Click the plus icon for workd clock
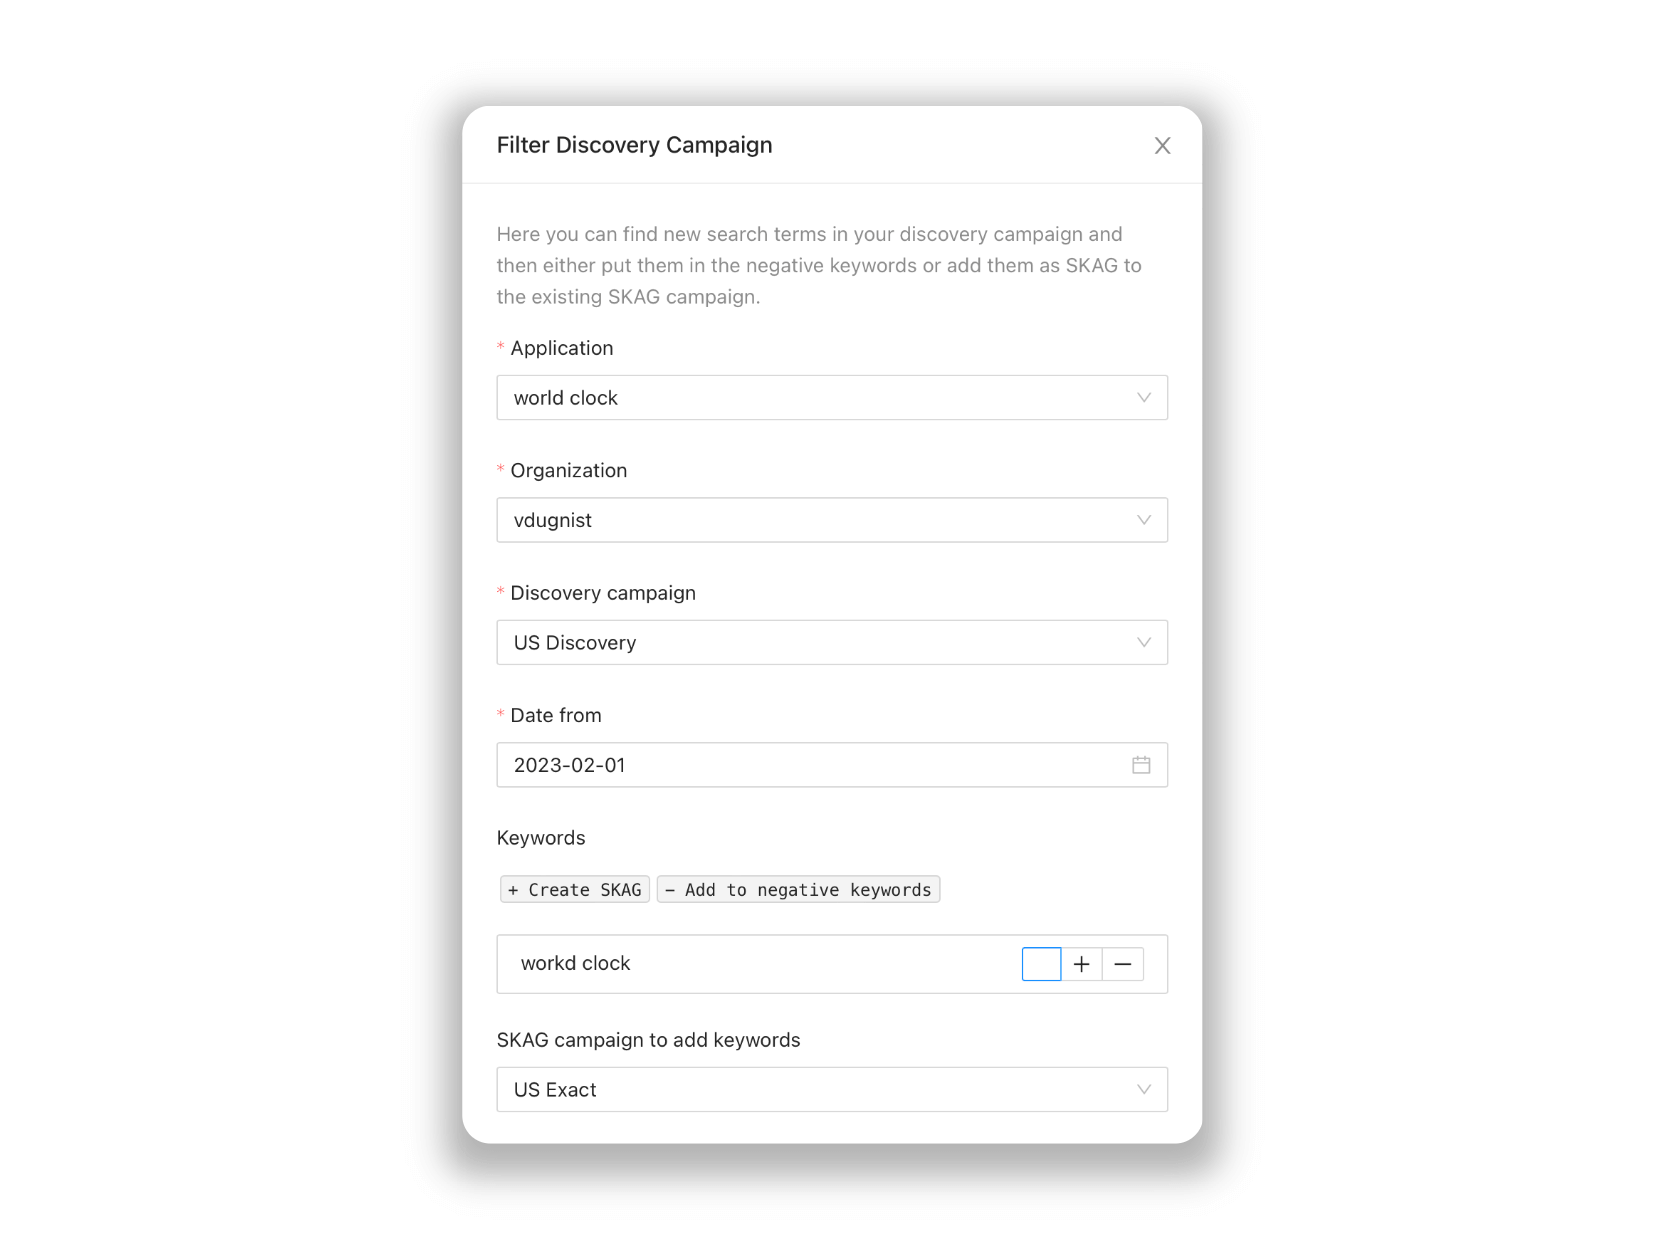 (x=1081, y=964)
